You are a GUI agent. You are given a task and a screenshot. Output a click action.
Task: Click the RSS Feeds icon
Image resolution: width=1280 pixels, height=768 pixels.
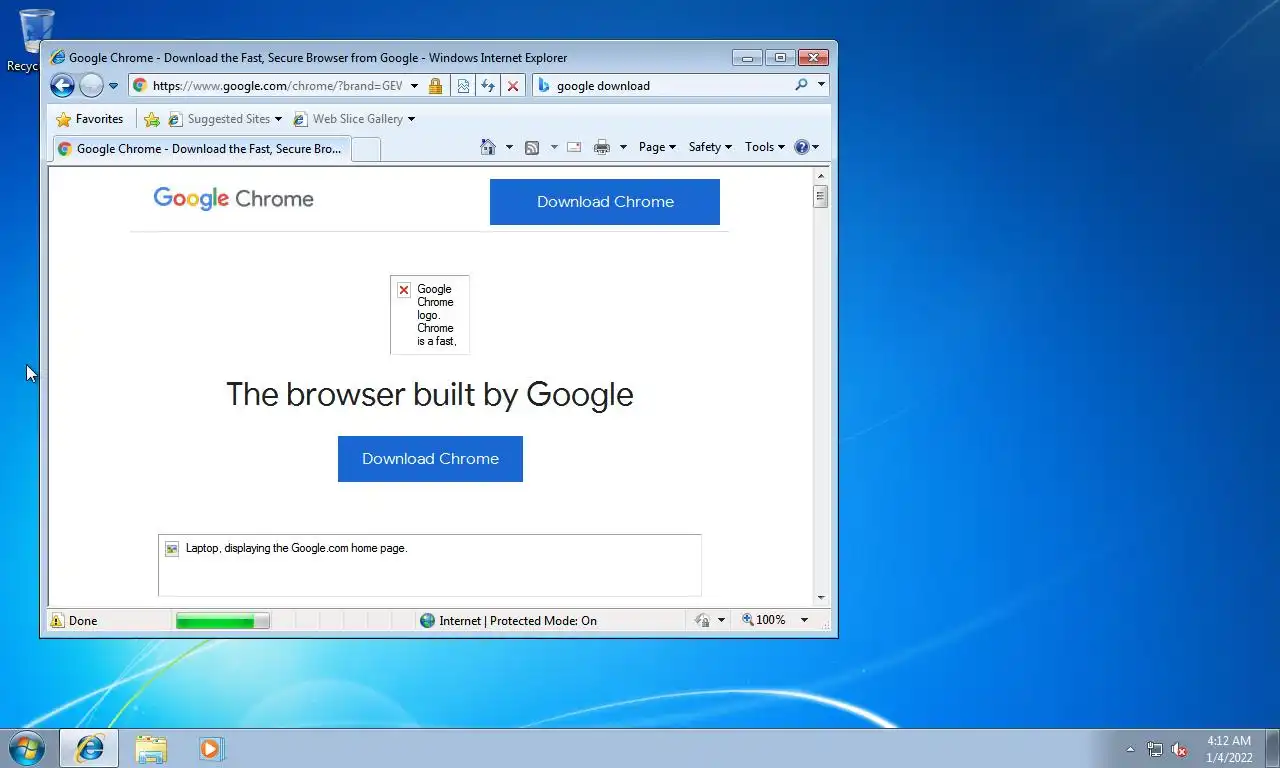[532, 147]
